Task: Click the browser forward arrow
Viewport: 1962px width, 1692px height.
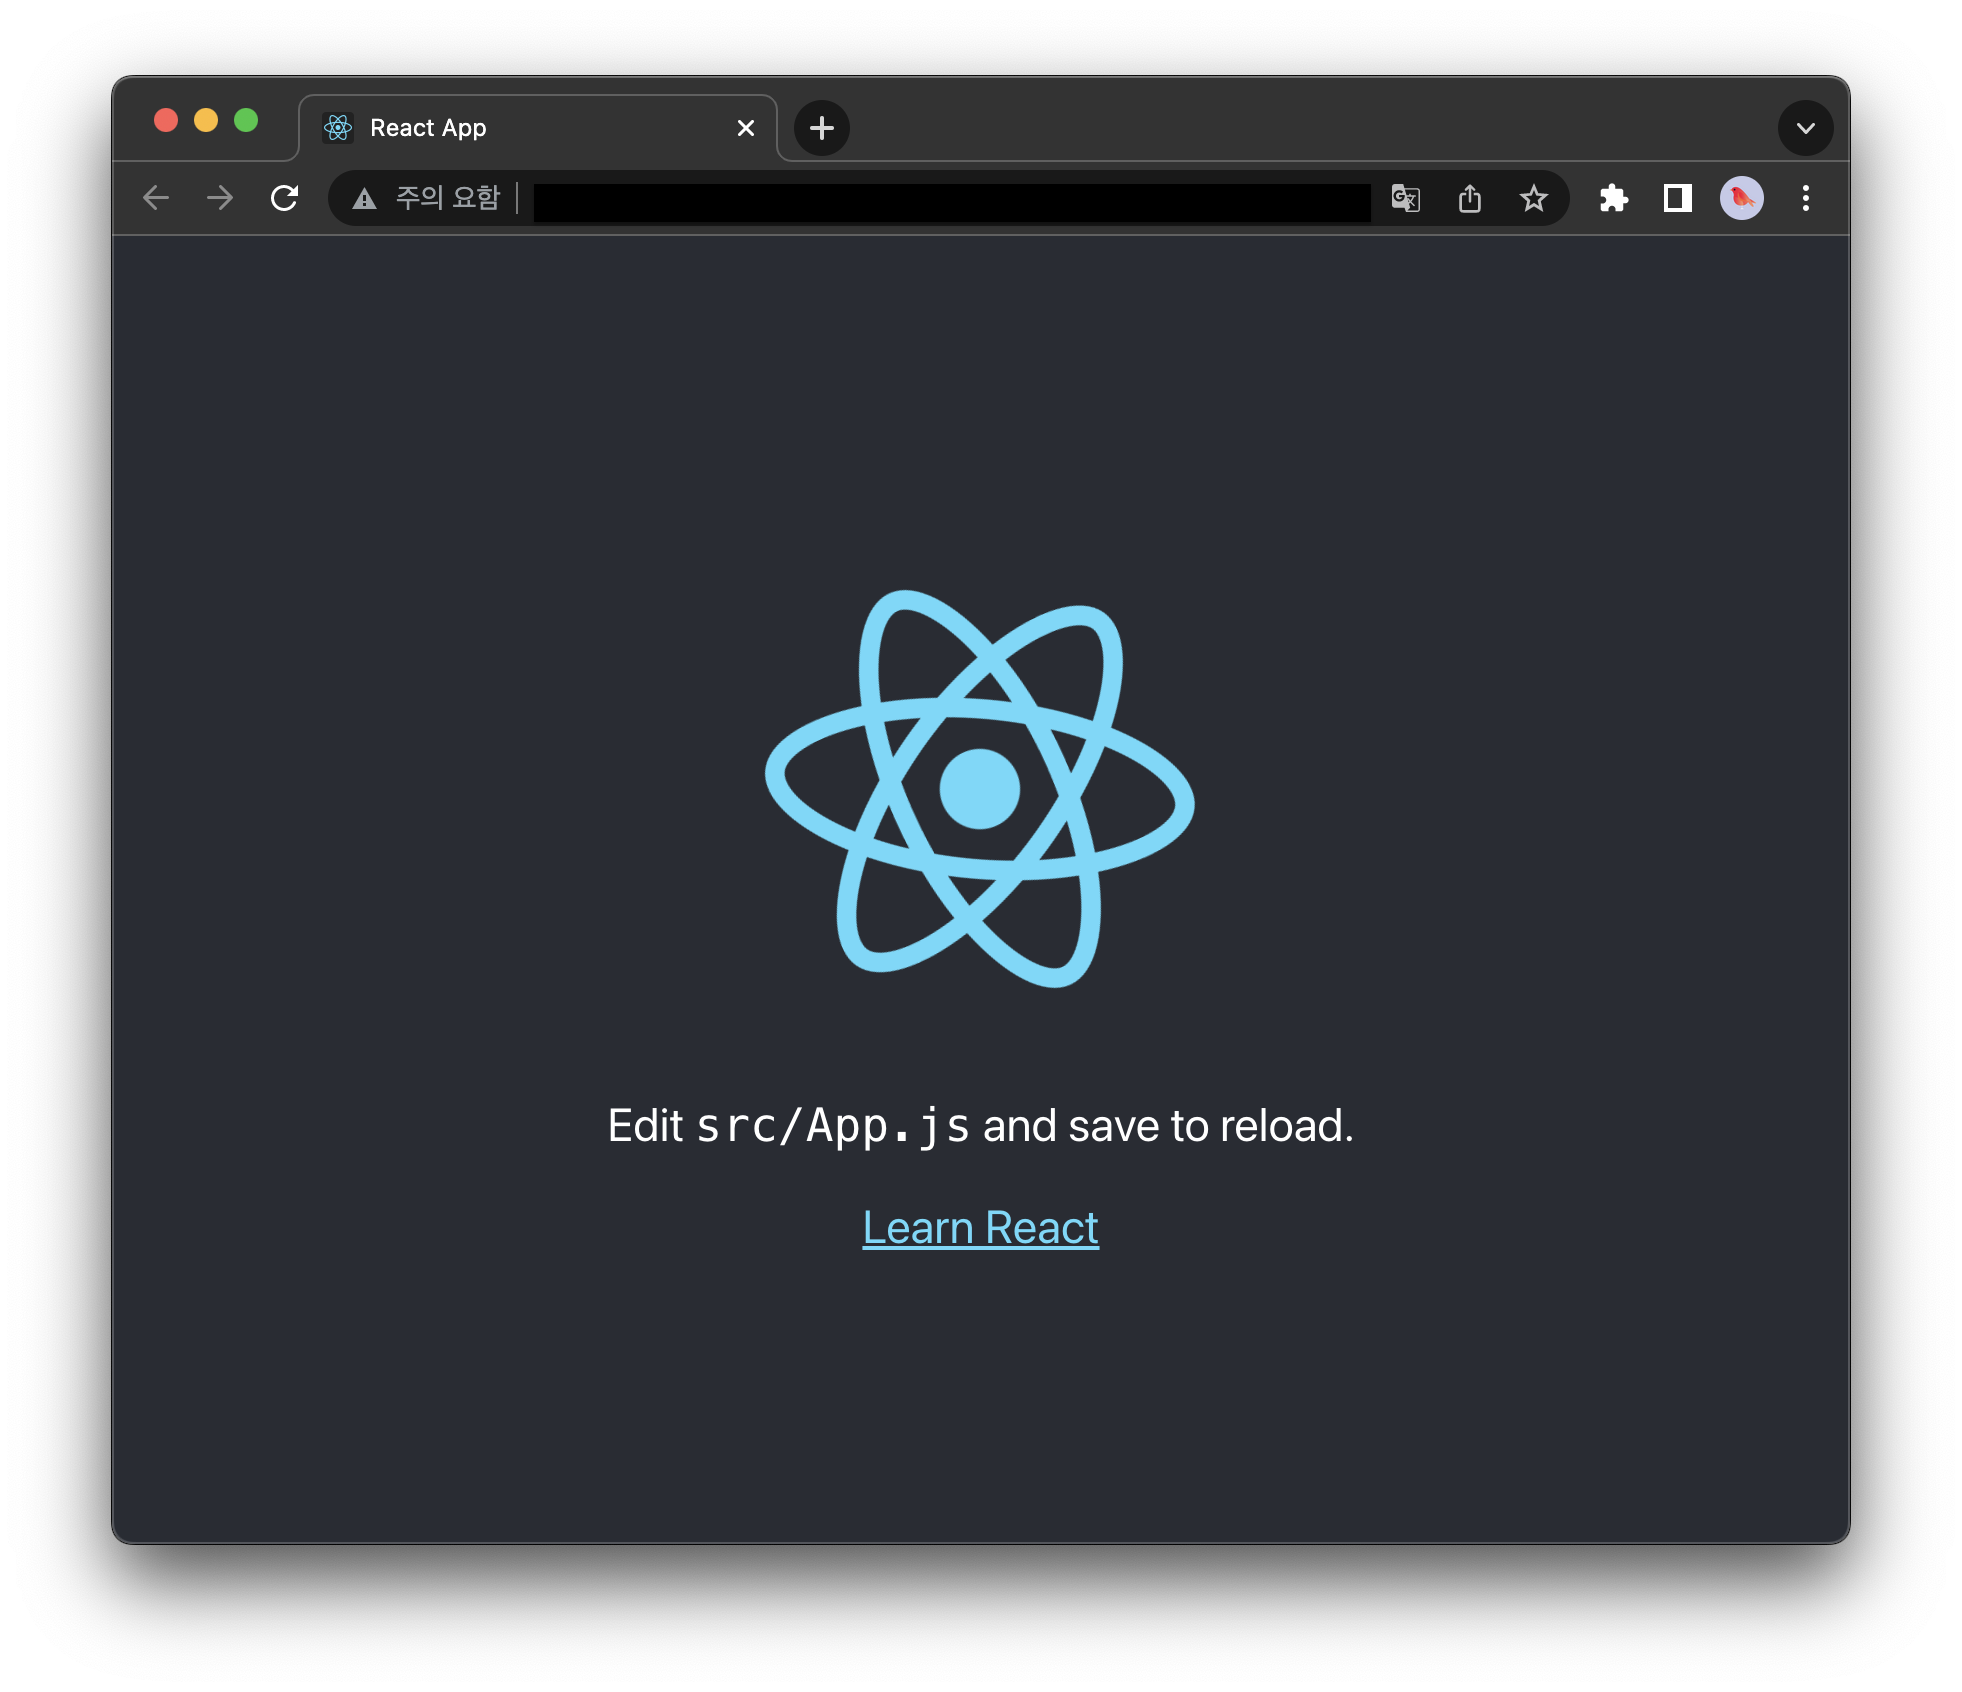Action: click(x=220, y=198)
